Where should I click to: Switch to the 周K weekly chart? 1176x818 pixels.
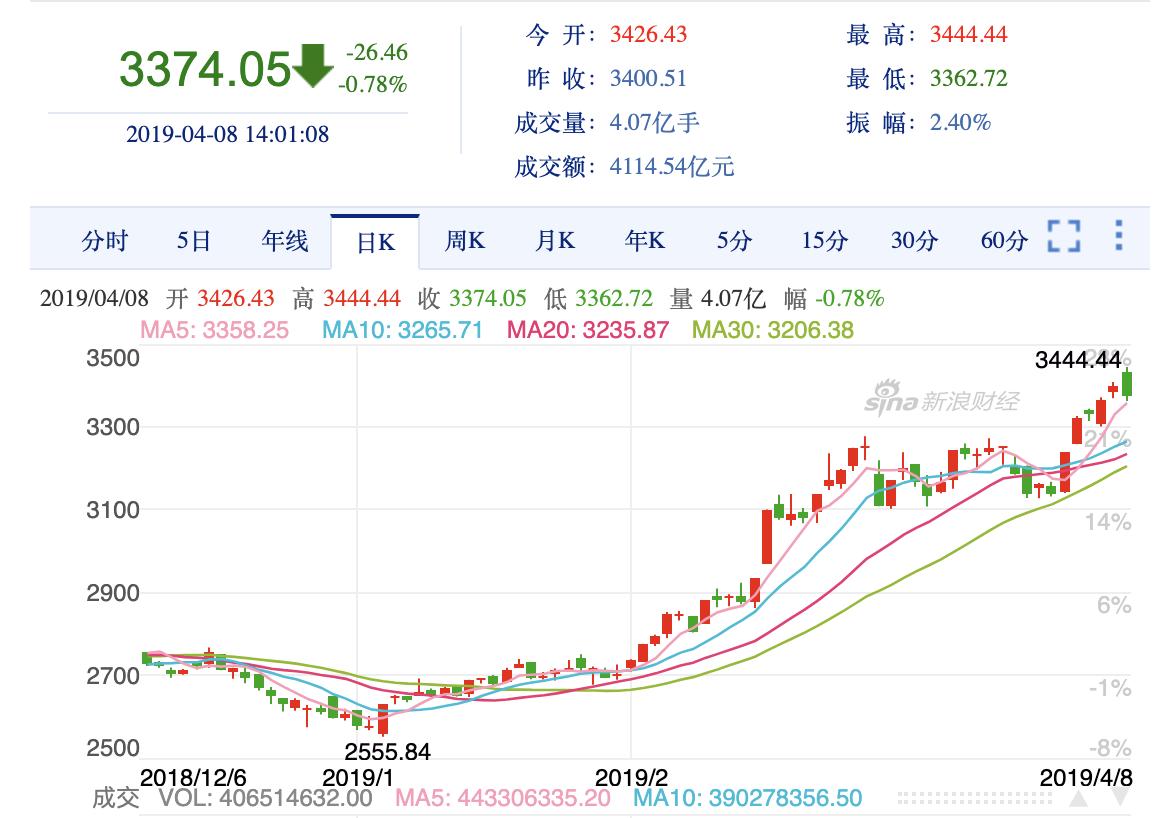[x=465, y=241]
